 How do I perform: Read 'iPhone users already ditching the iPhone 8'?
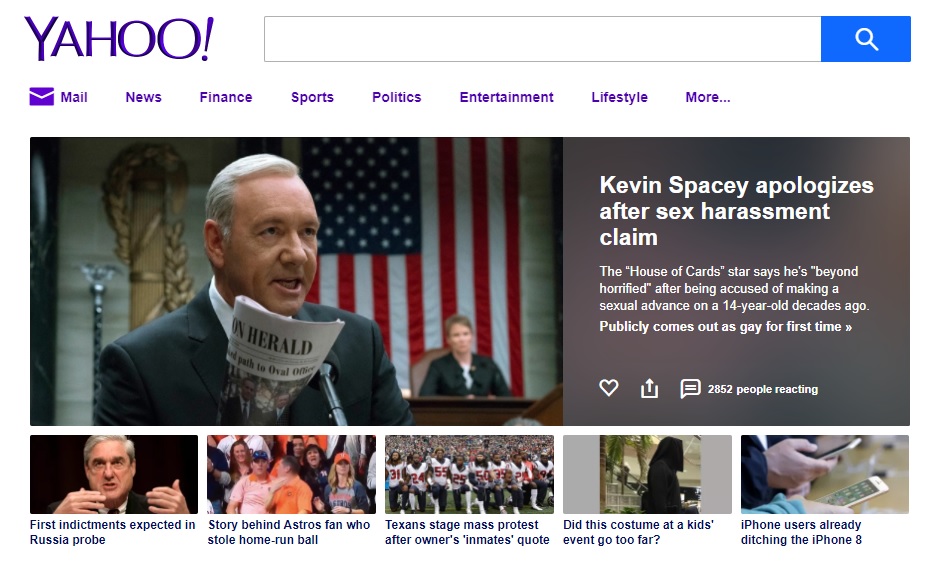pos(801,533)
